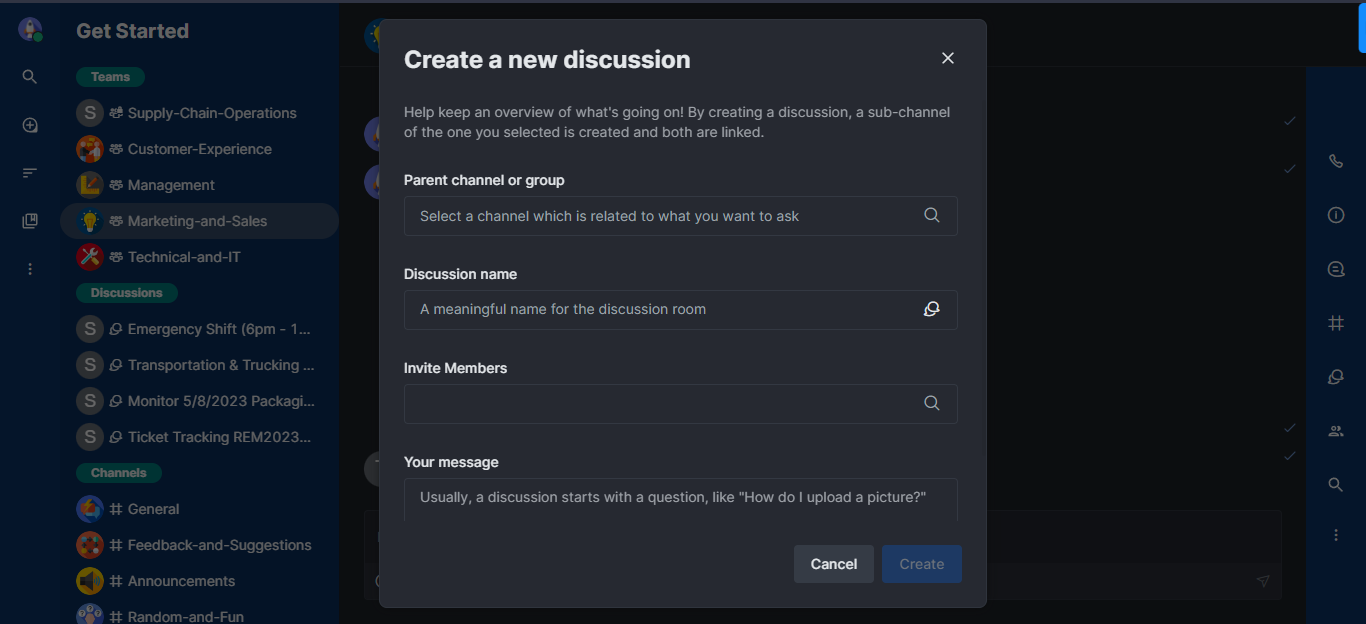1366x624 pixels.
Task: Open the sort and display options icon
Action: pos(30,173)
